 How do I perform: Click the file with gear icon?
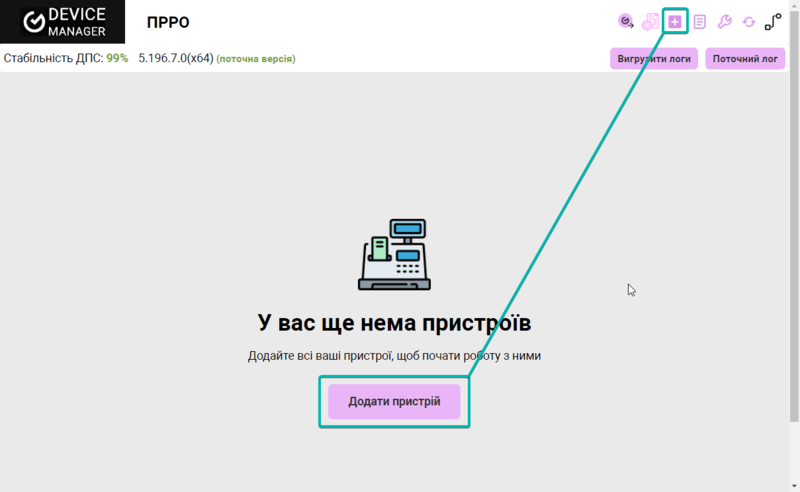click(650, 21)
